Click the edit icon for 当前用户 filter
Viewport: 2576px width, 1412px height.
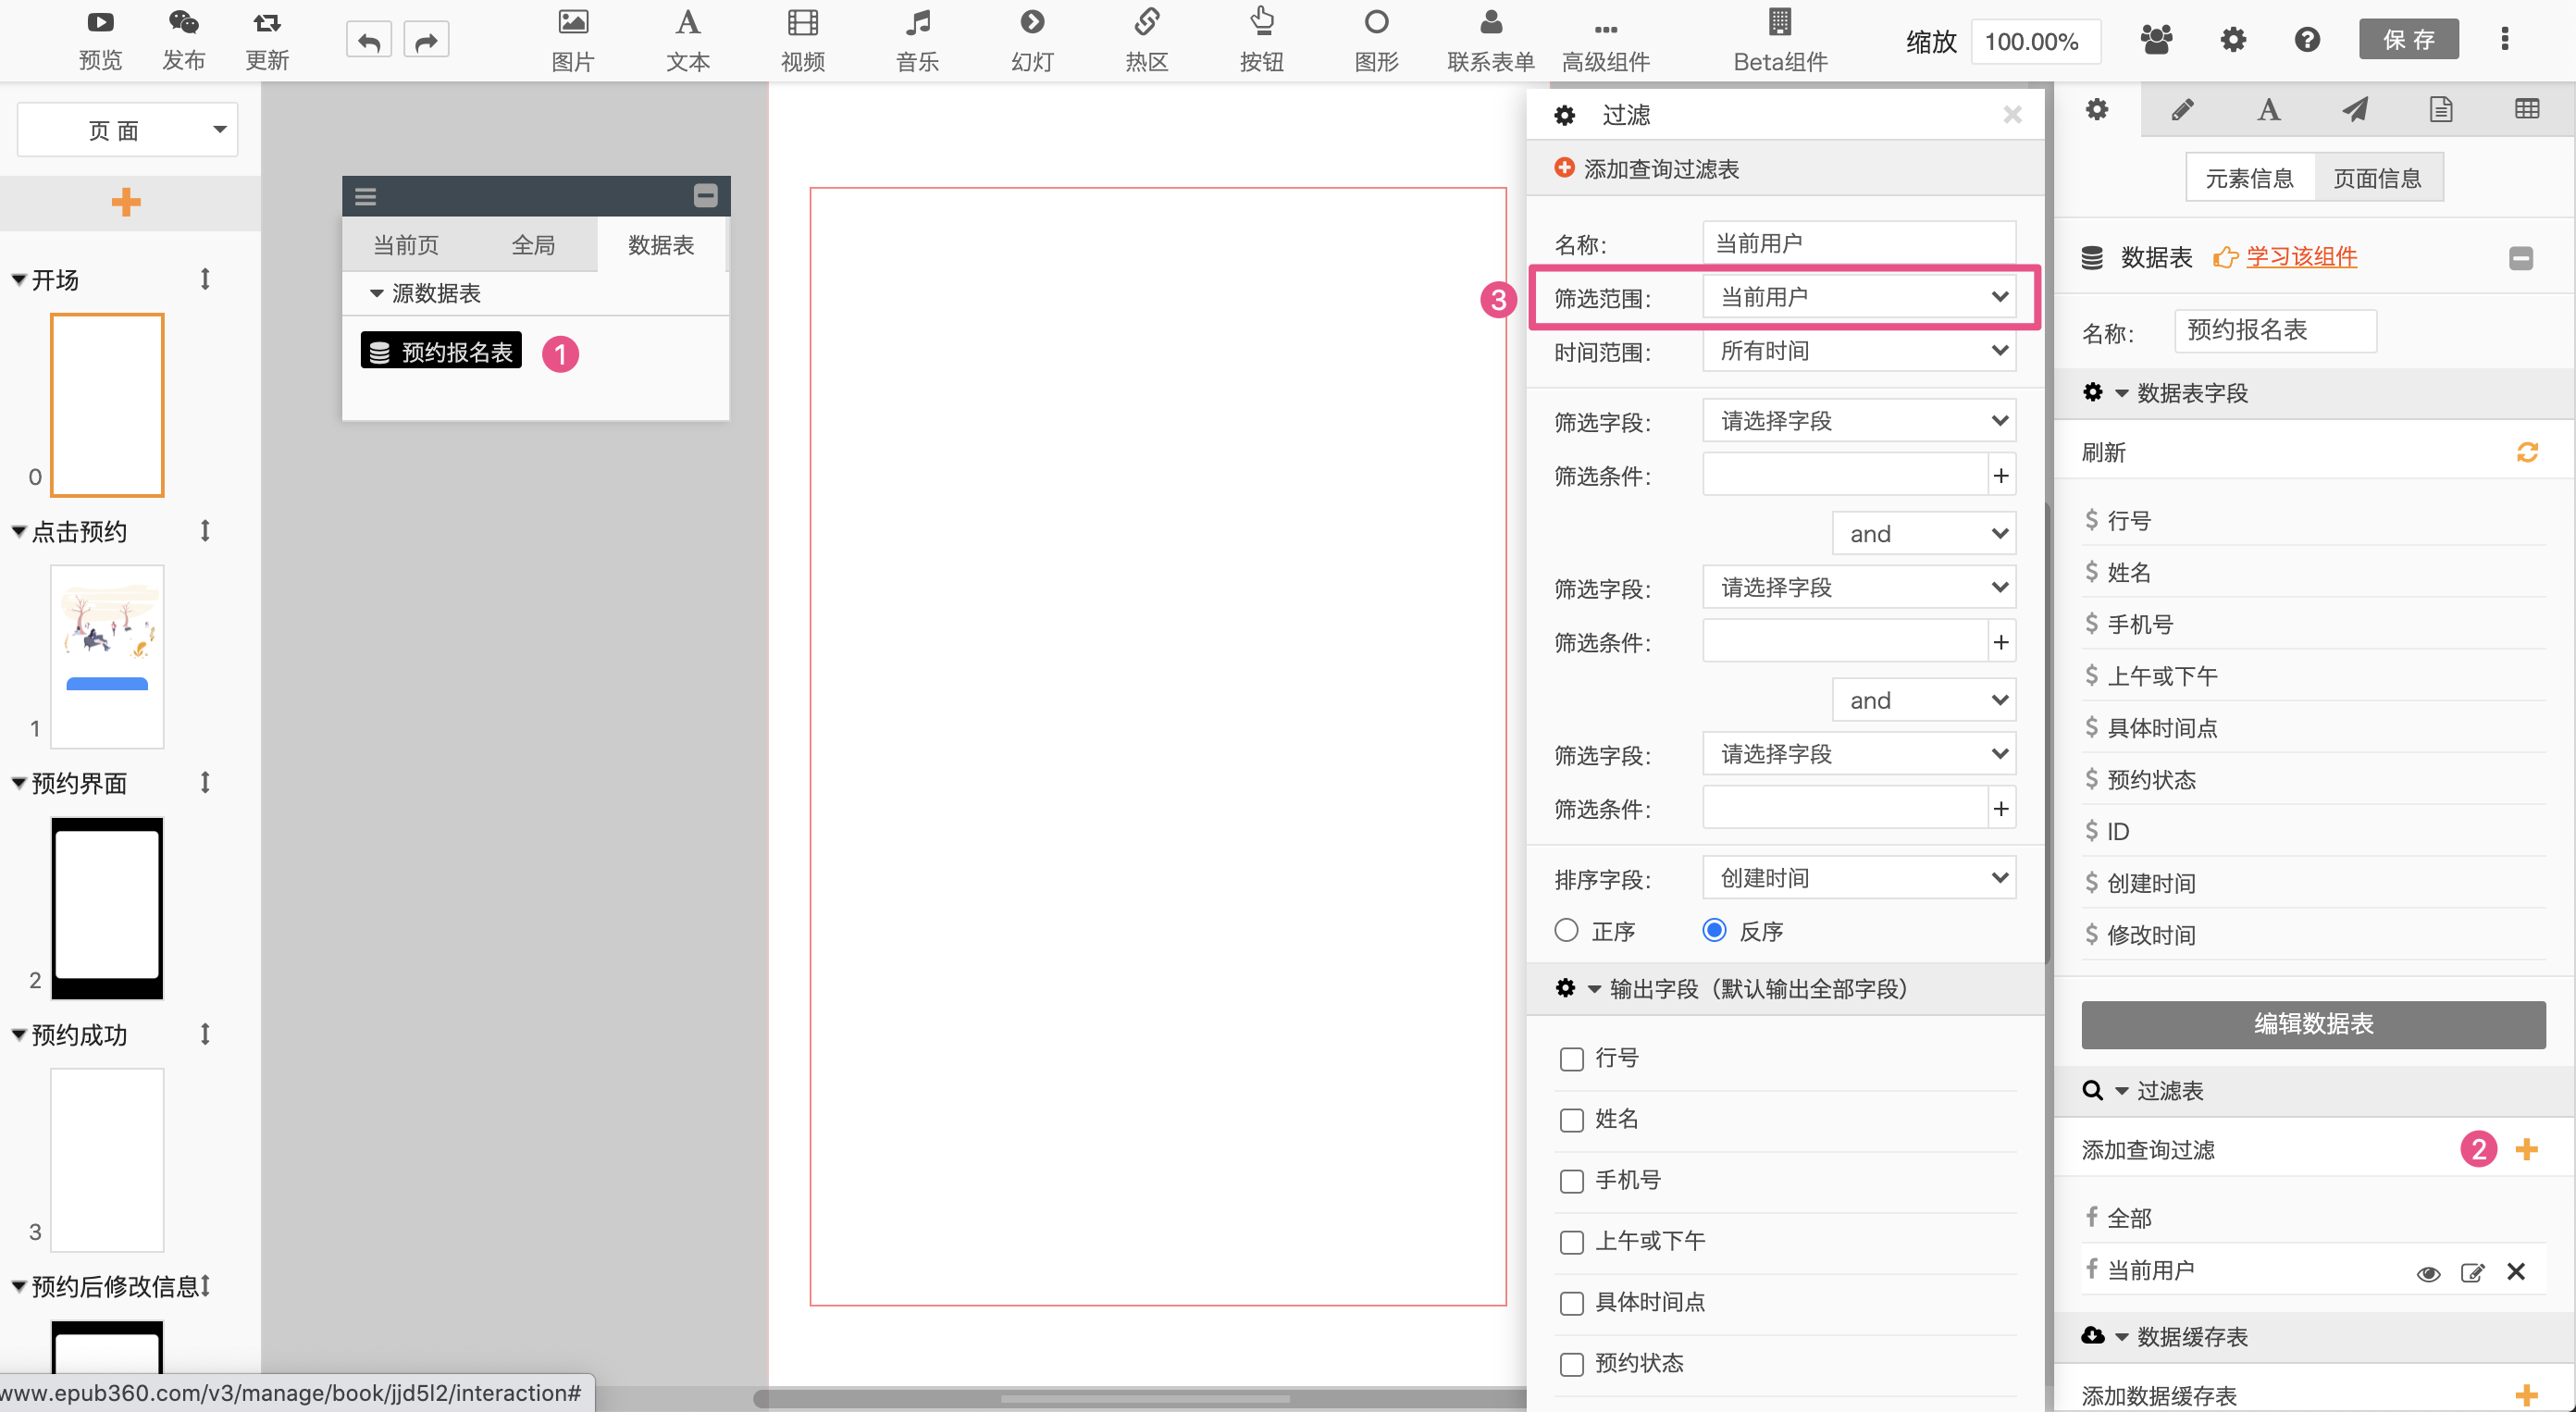pyautogui.click(x=2472, y=1272)
